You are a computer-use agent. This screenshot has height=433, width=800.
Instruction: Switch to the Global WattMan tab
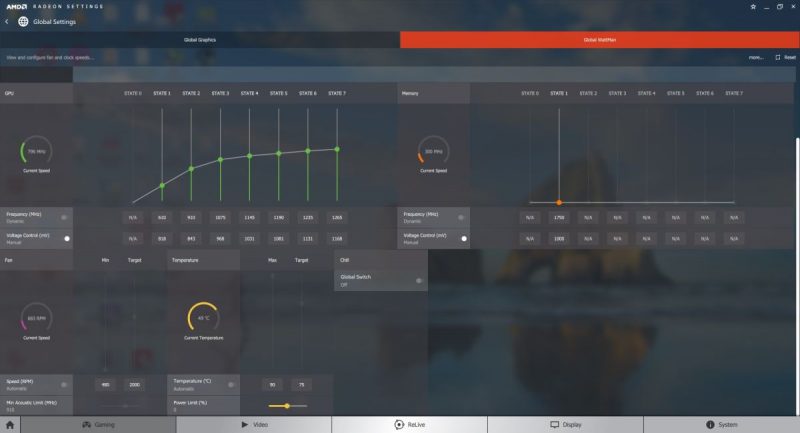tap(599, 40)
